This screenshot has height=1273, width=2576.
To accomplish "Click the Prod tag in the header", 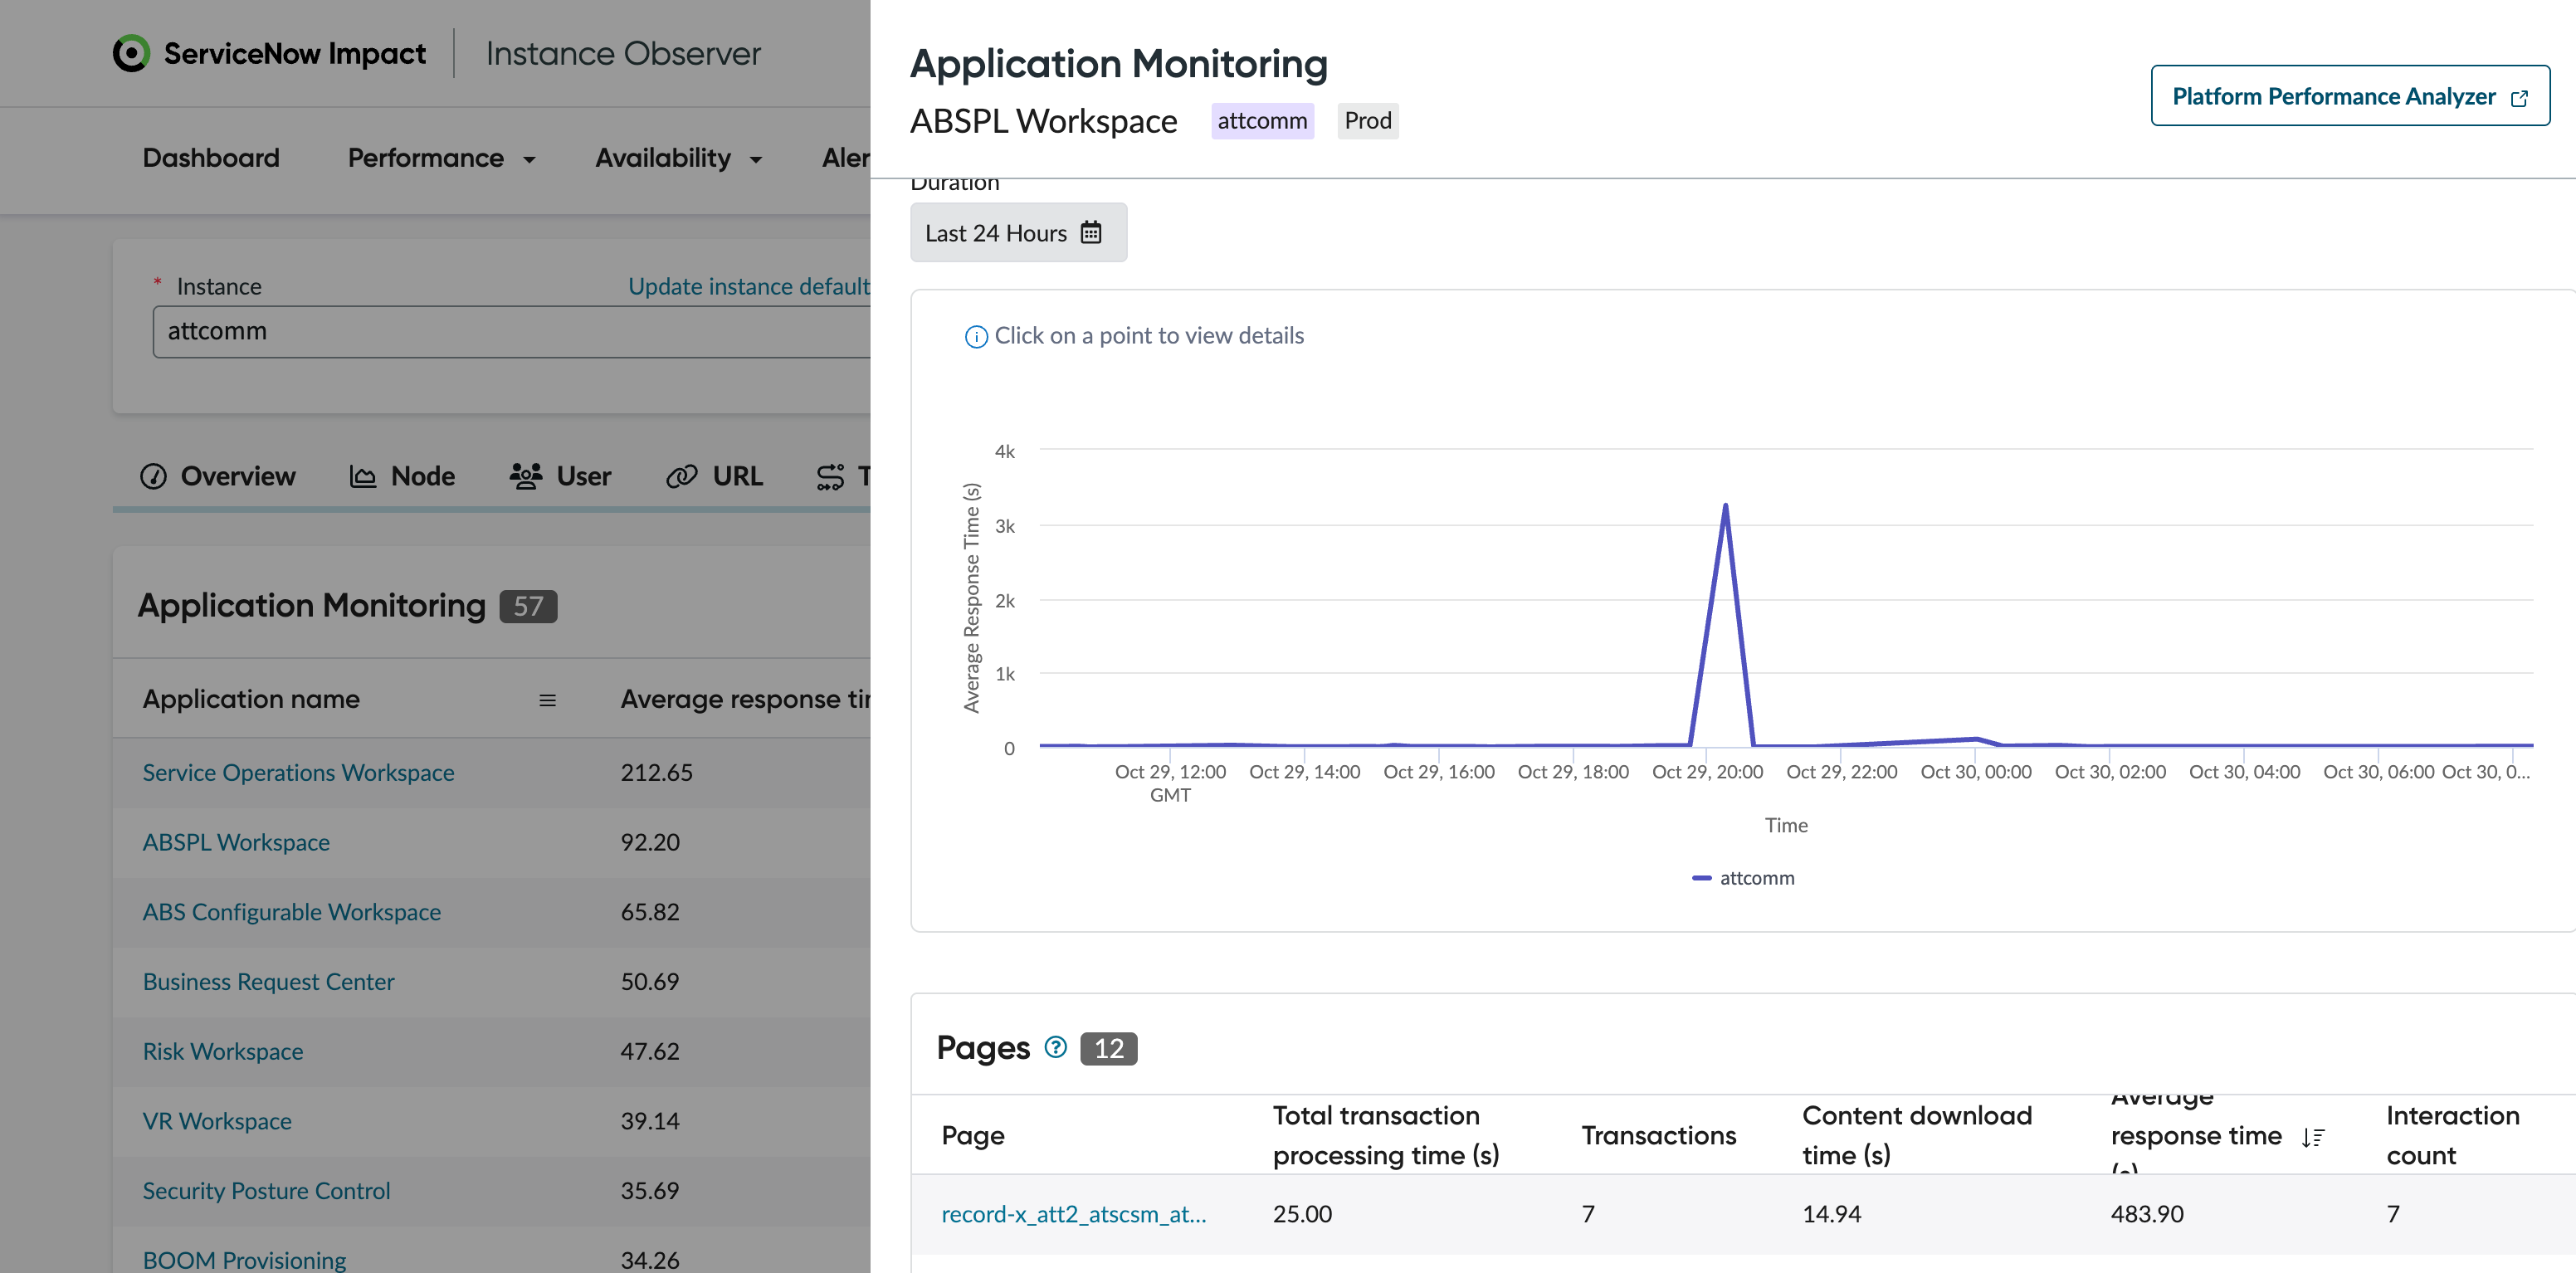I will point(1367,121).
